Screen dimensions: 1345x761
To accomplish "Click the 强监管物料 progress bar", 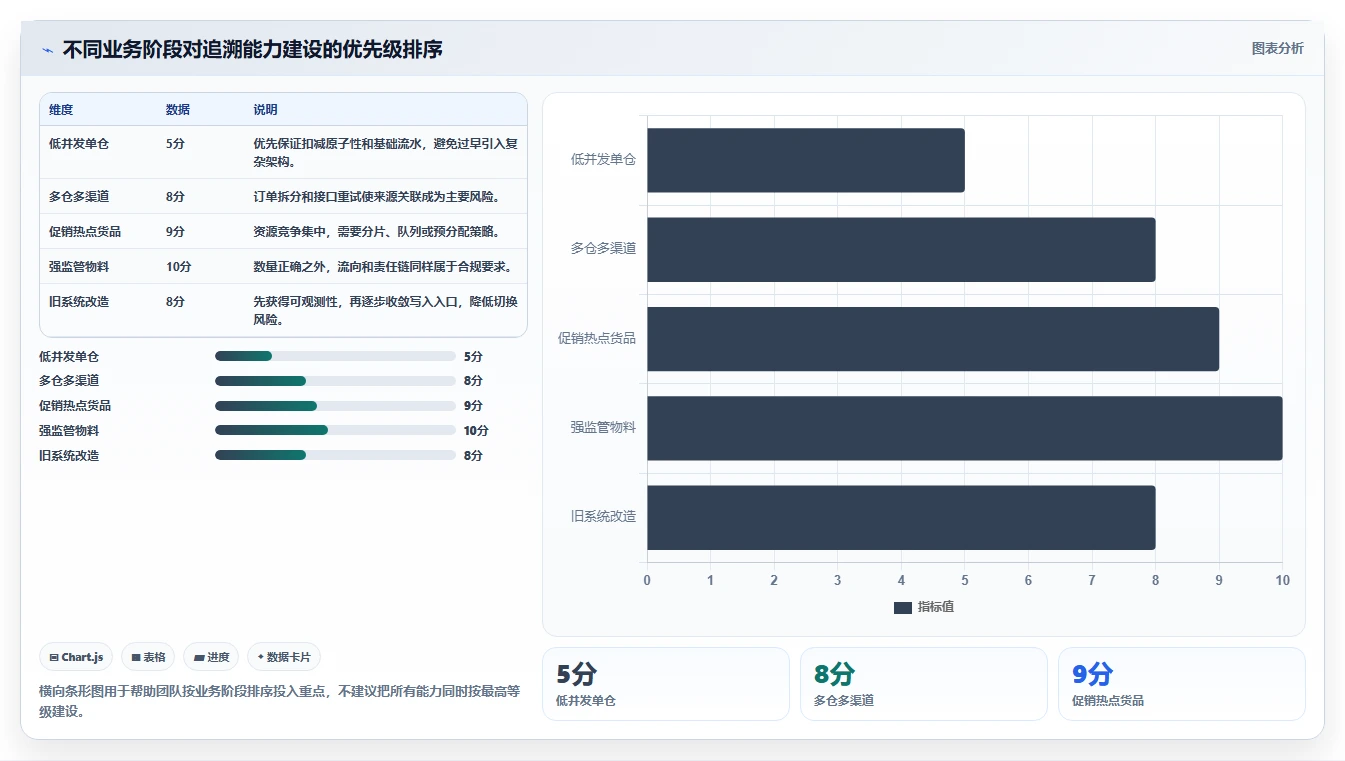I will click(x=335, y=430).
